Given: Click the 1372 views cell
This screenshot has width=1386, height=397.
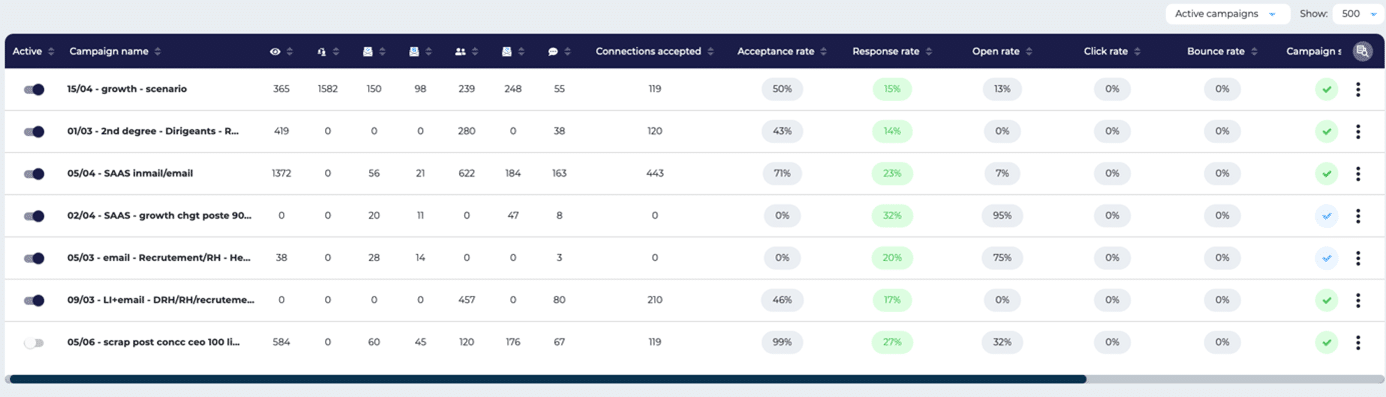Looking at the screenshot, I should (x=281, y=173).
